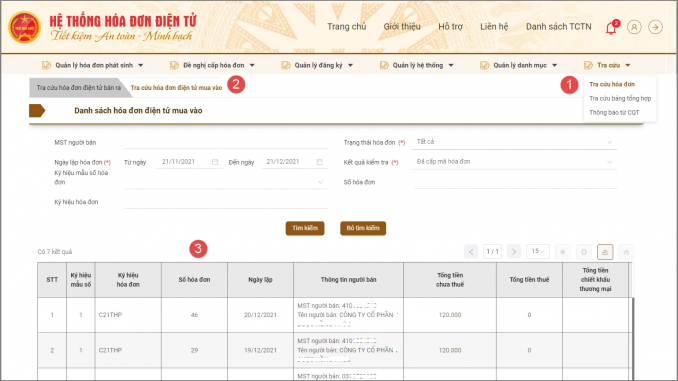Click the icon beside Quản lý đăng ký
The width and height of the screenshot is (678, 381).
(x=285, y=65)
